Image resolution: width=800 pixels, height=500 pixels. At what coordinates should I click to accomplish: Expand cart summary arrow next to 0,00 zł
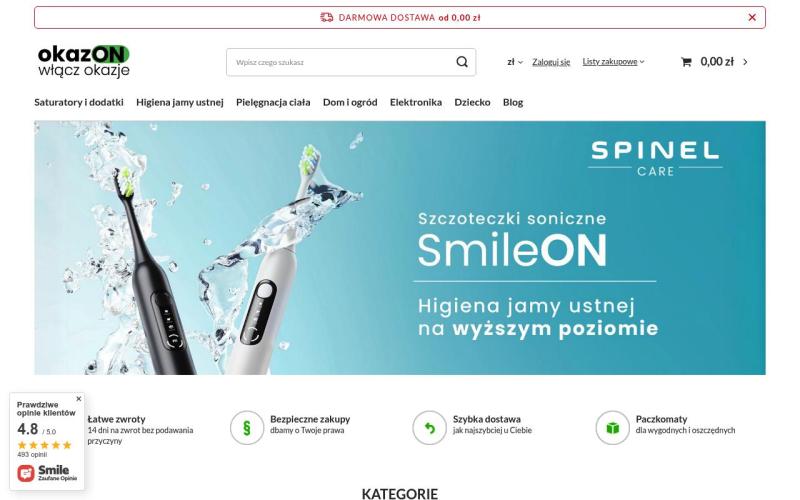[745, 62]
